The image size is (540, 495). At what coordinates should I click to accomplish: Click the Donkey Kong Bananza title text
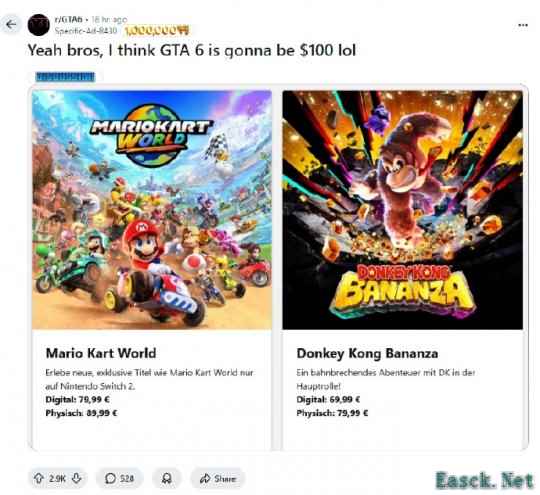click(x=367, y=353)
